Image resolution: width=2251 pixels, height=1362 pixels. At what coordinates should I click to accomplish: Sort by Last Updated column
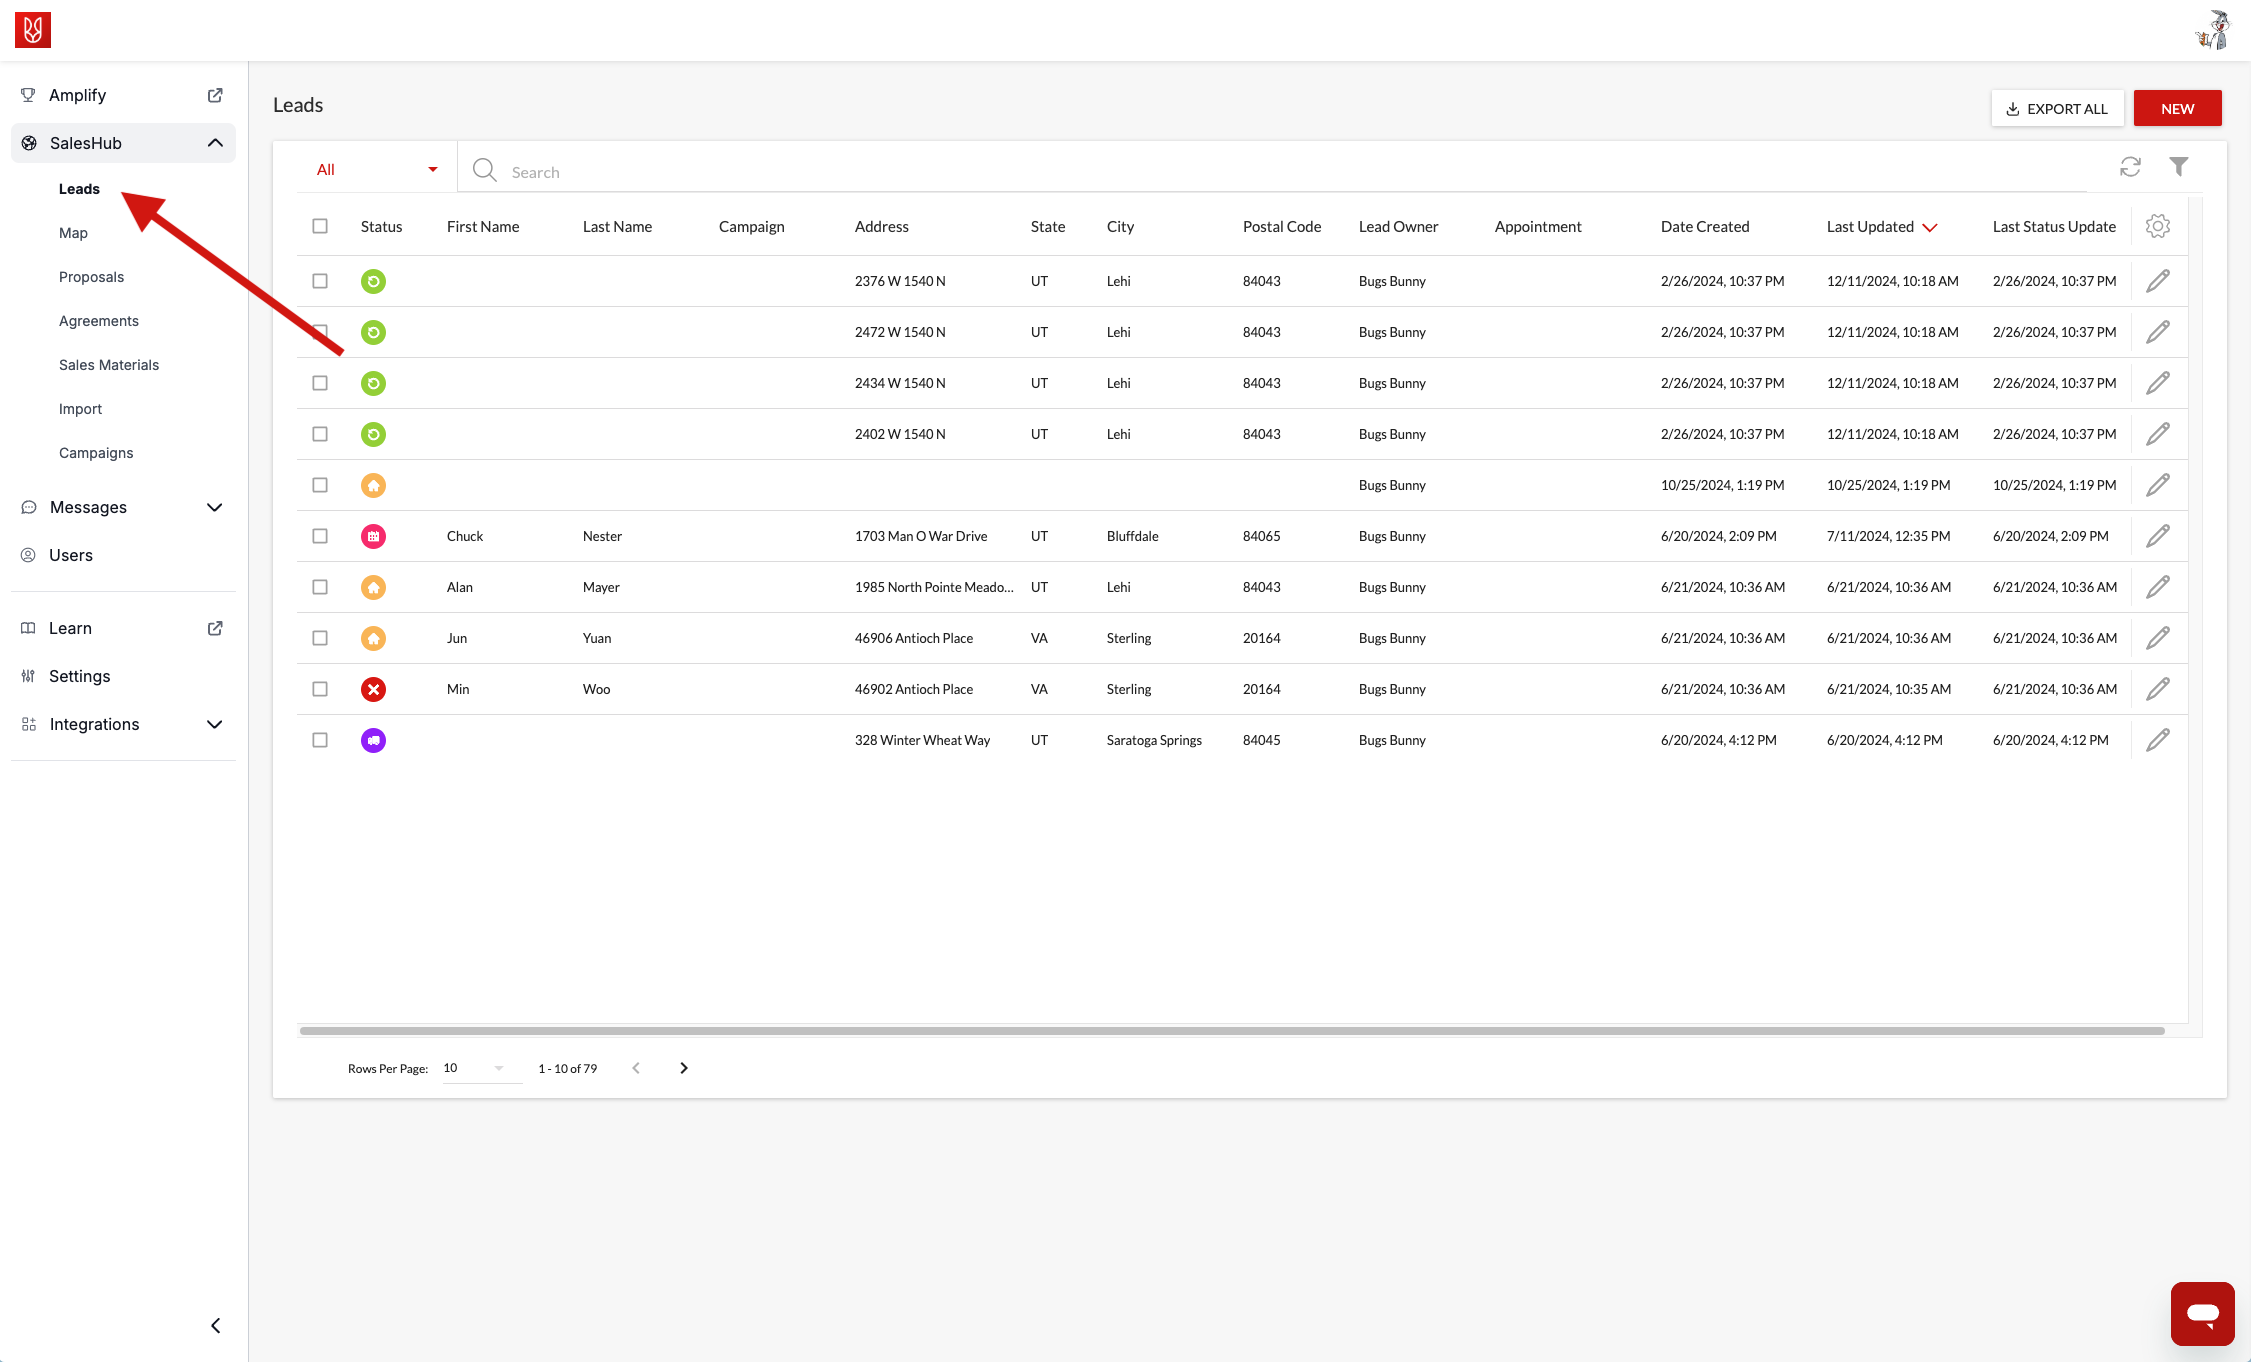click(x=1882, y=227)
